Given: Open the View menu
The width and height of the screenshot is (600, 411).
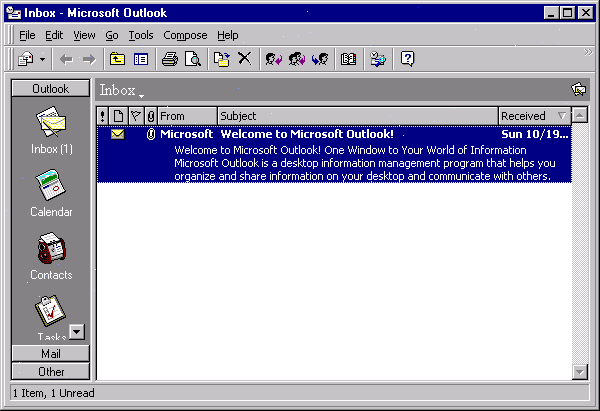Looking at the screenshot, I should (84, 35).
